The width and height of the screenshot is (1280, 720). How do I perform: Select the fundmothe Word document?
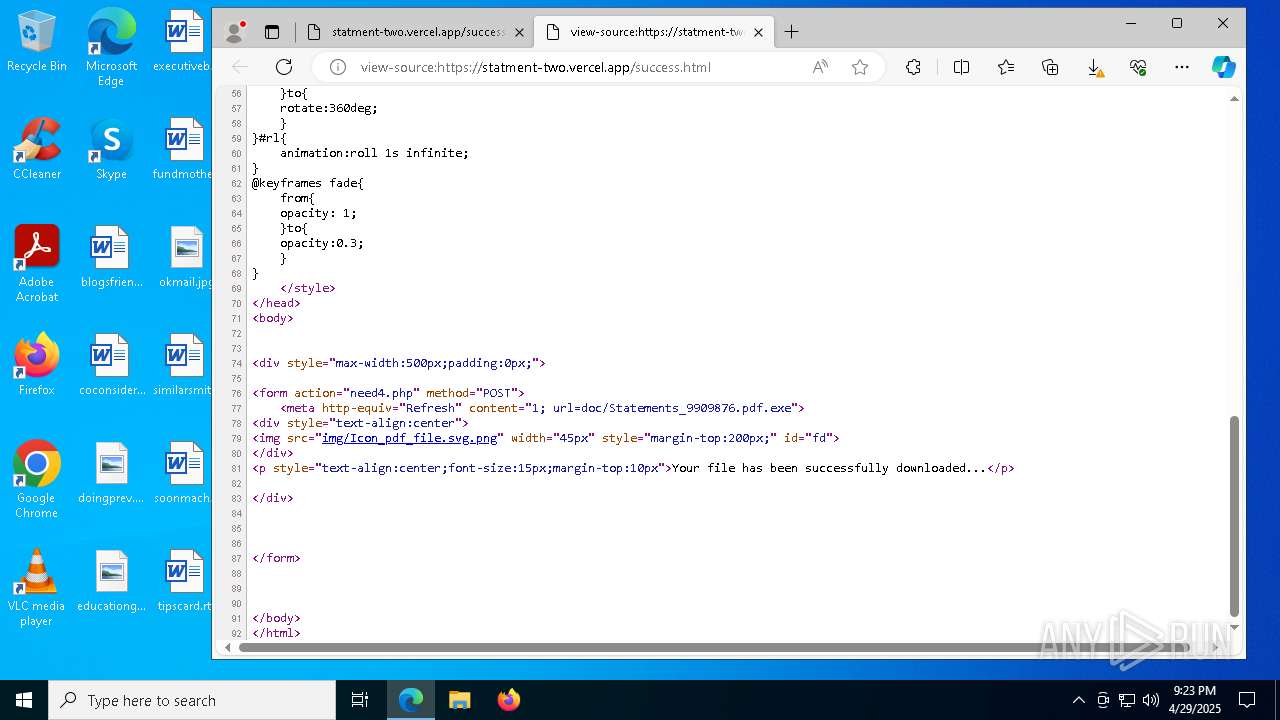point(185,150)
